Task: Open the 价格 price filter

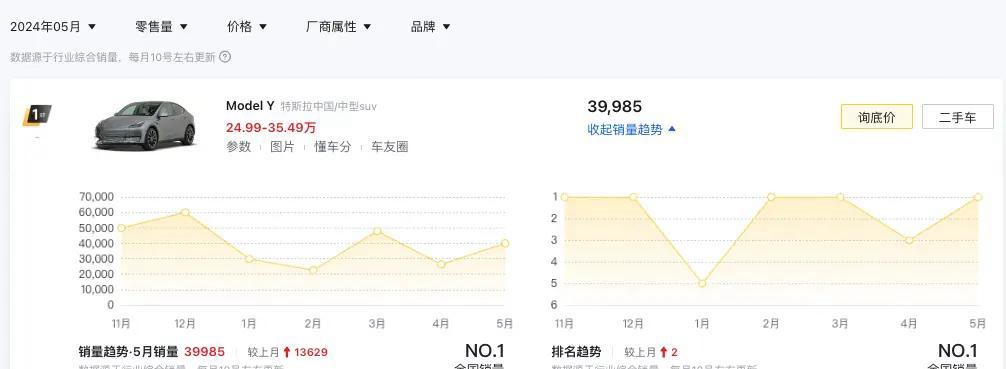Action: point(246,26)
